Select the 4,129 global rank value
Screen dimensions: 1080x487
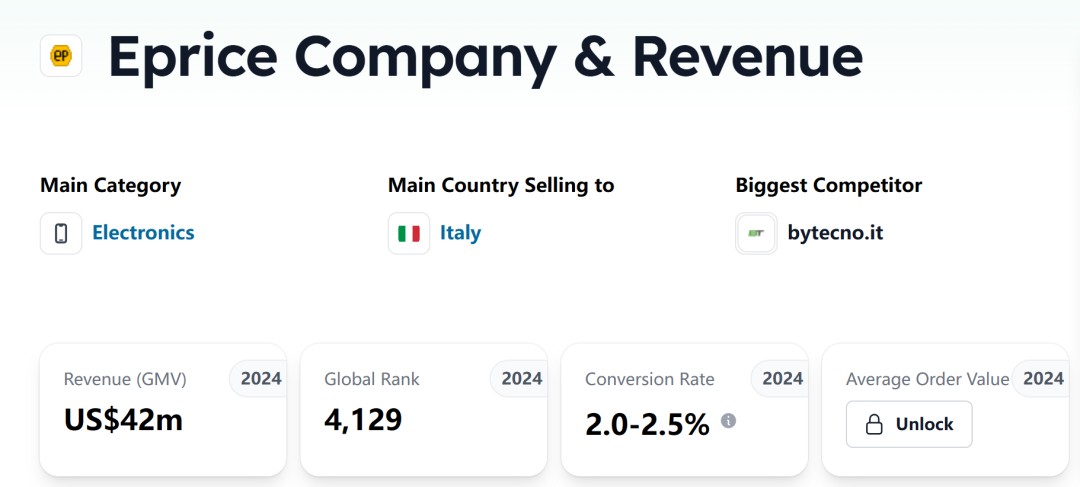tap(363, 420)
